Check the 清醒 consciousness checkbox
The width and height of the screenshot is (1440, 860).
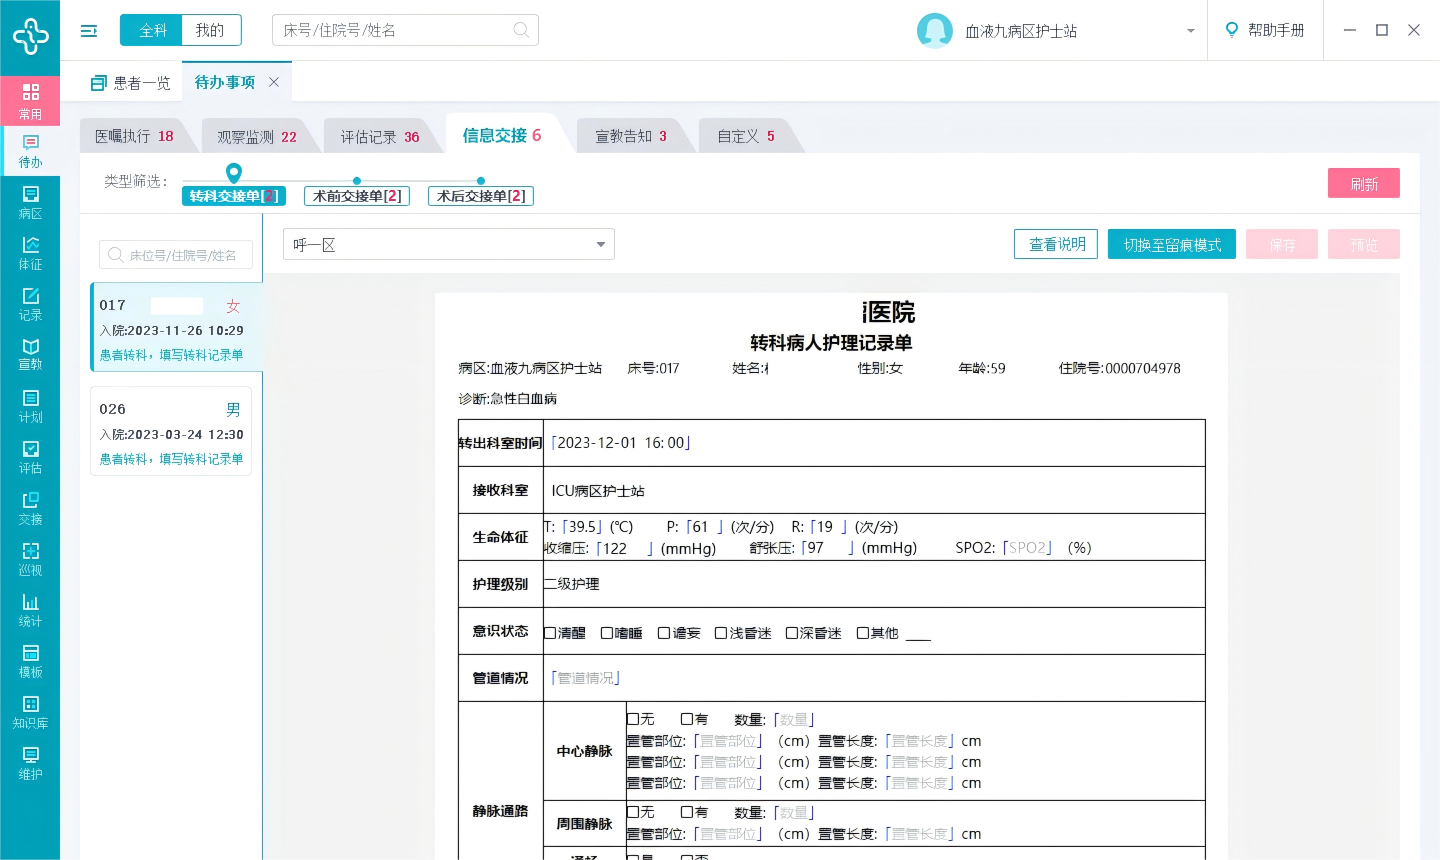point(550,633)
